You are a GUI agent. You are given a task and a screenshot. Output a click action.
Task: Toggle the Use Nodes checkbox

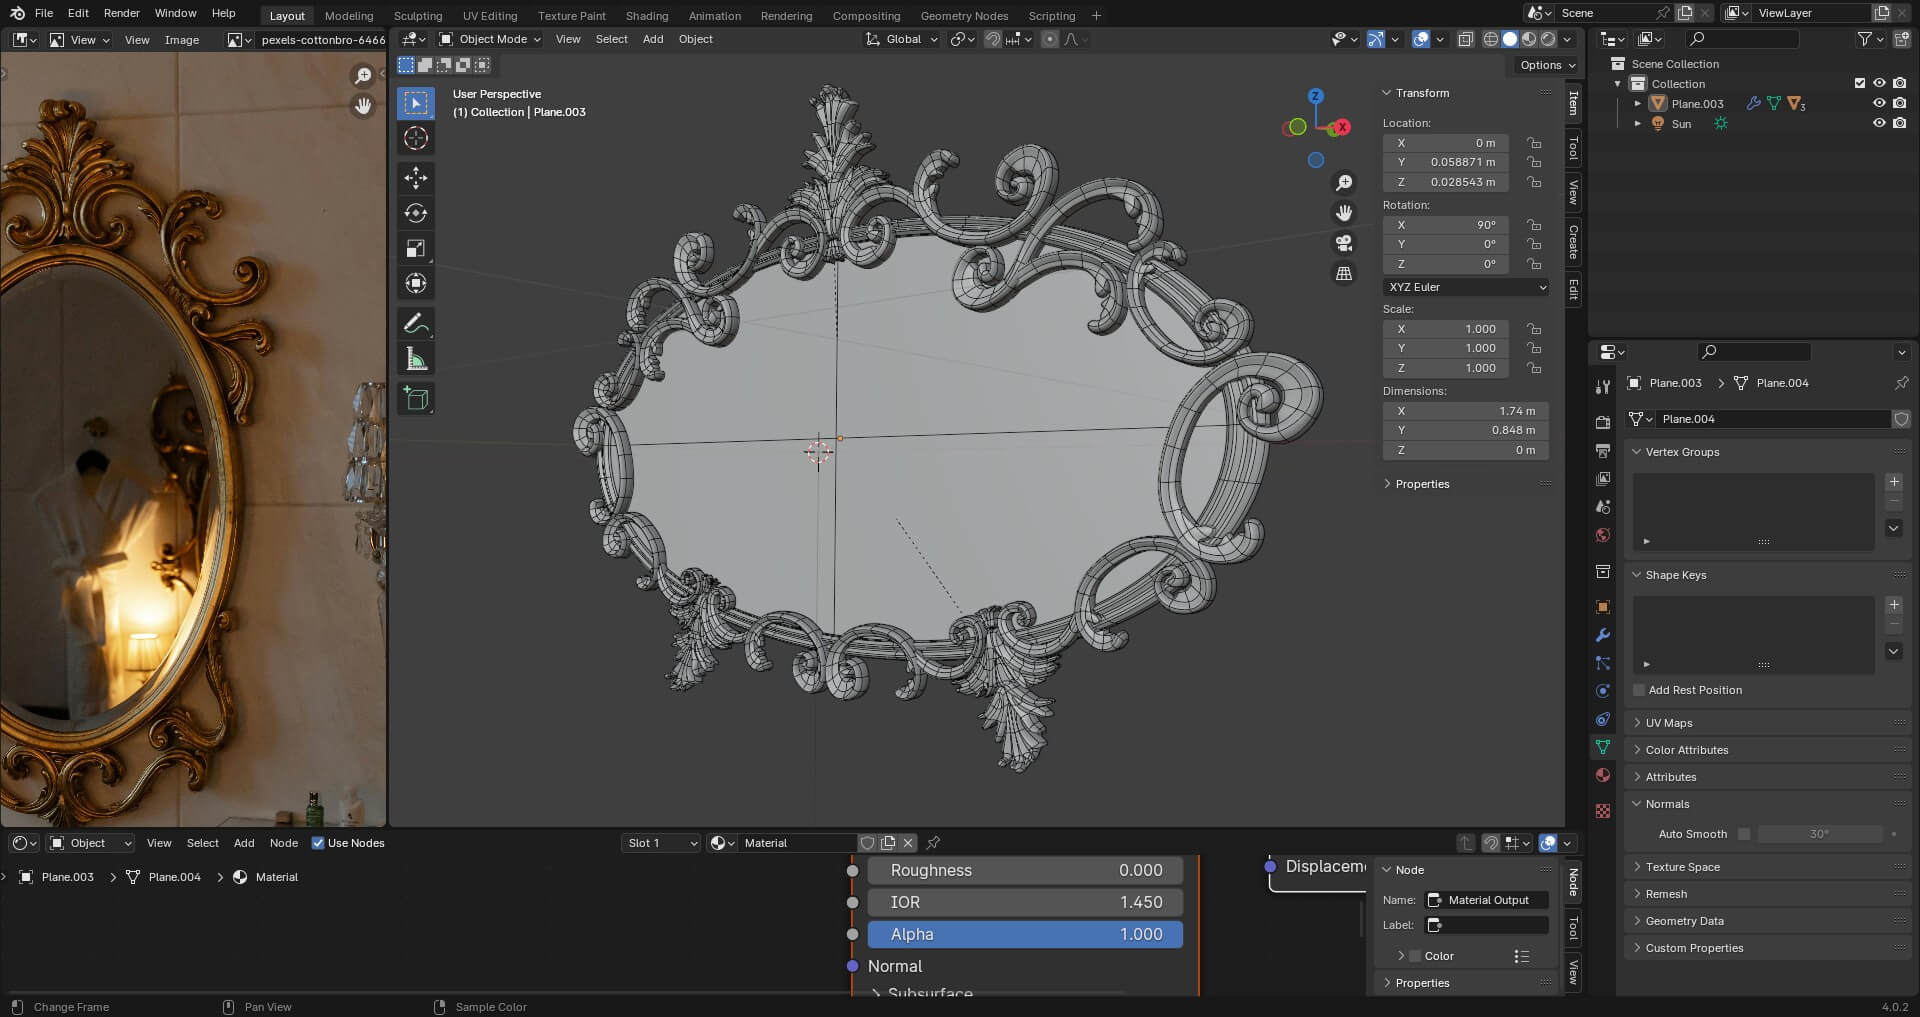pyautogui.click(x=318, y=843)
